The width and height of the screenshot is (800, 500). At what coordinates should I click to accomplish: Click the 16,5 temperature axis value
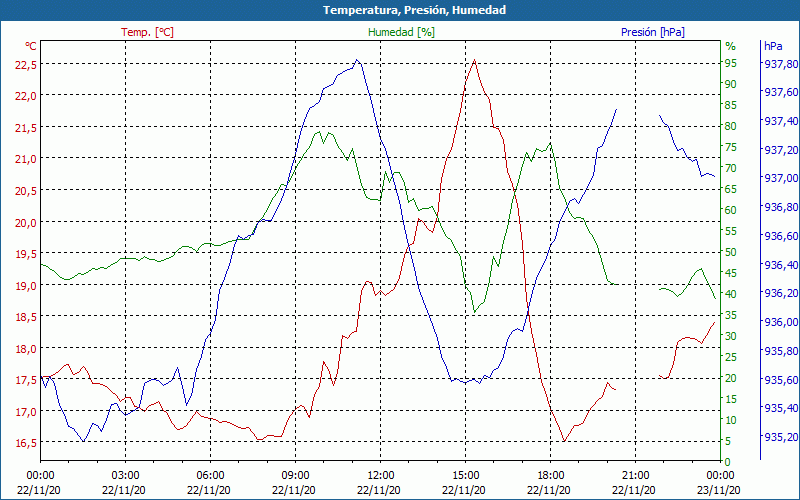[x=26, y=443]
